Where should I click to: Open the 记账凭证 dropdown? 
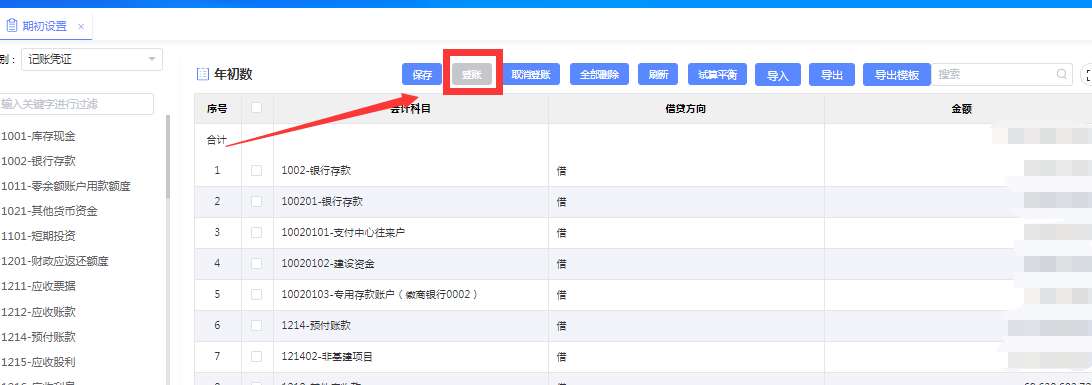pyautogui.click(x=92, y=60)
